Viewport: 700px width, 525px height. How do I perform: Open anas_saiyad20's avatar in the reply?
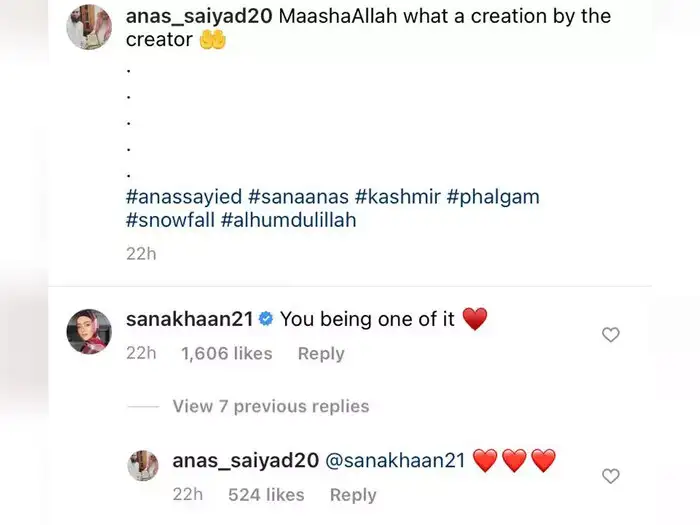click(144, 465)
